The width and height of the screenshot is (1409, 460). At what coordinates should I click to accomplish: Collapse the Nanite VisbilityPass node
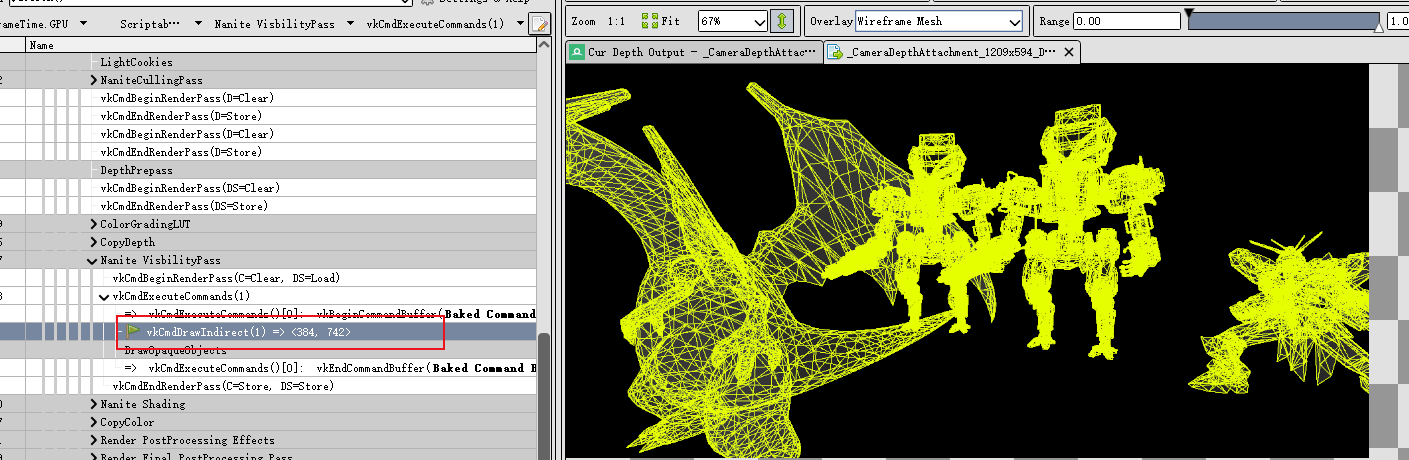tap(93, 260)
